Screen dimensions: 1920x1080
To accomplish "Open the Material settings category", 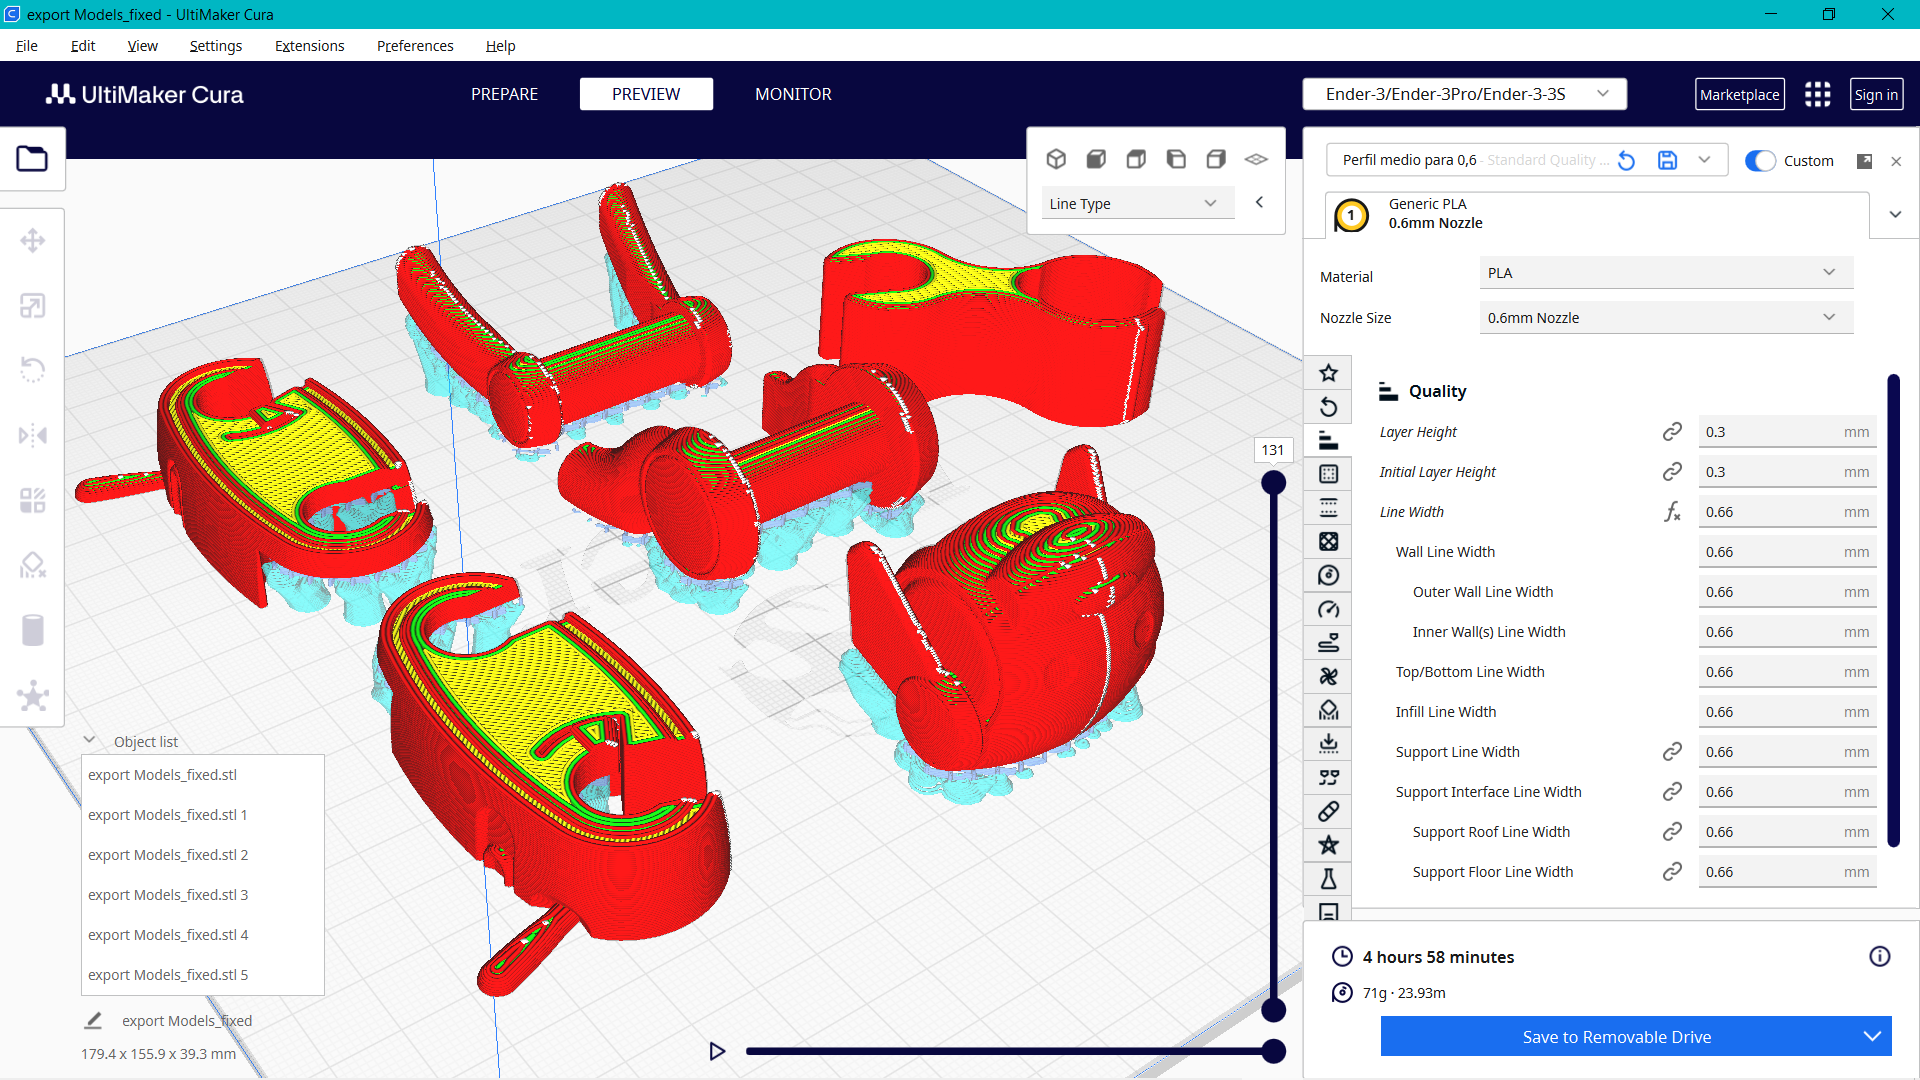I will [1328, 575].
